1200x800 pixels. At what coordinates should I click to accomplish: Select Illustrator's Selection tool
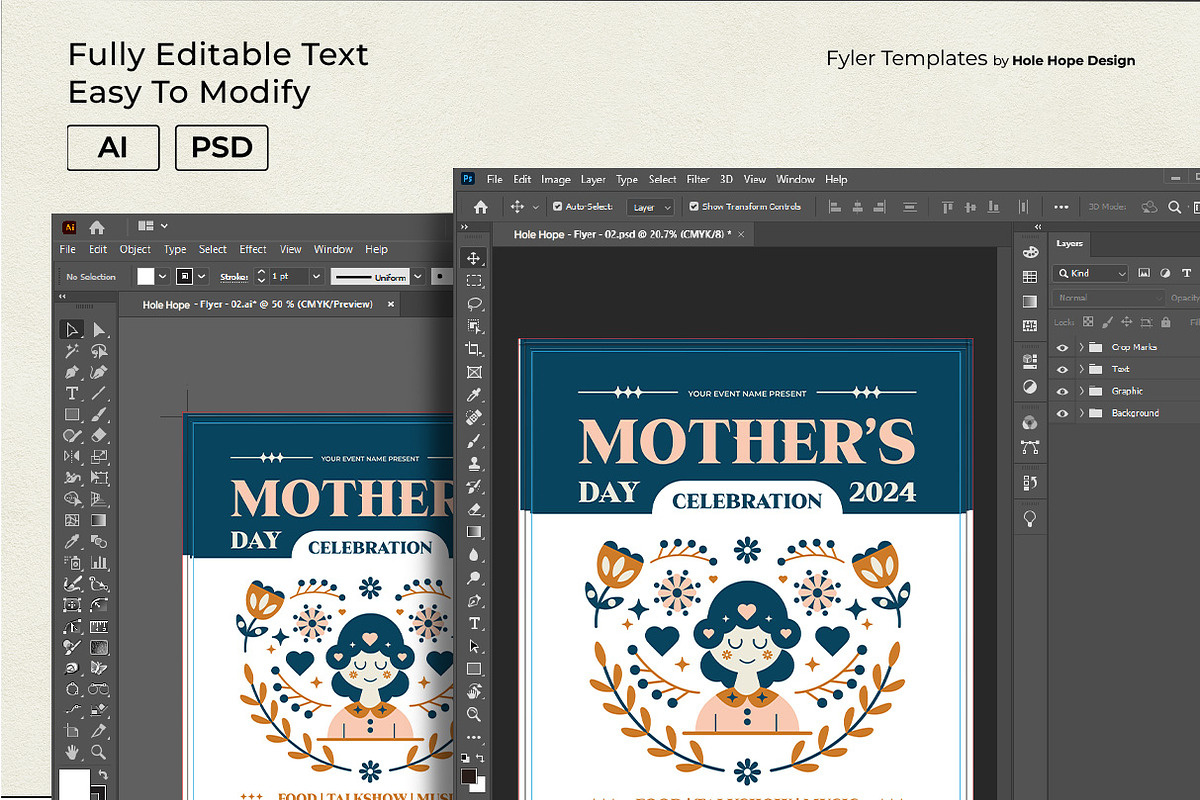[72, 330]
